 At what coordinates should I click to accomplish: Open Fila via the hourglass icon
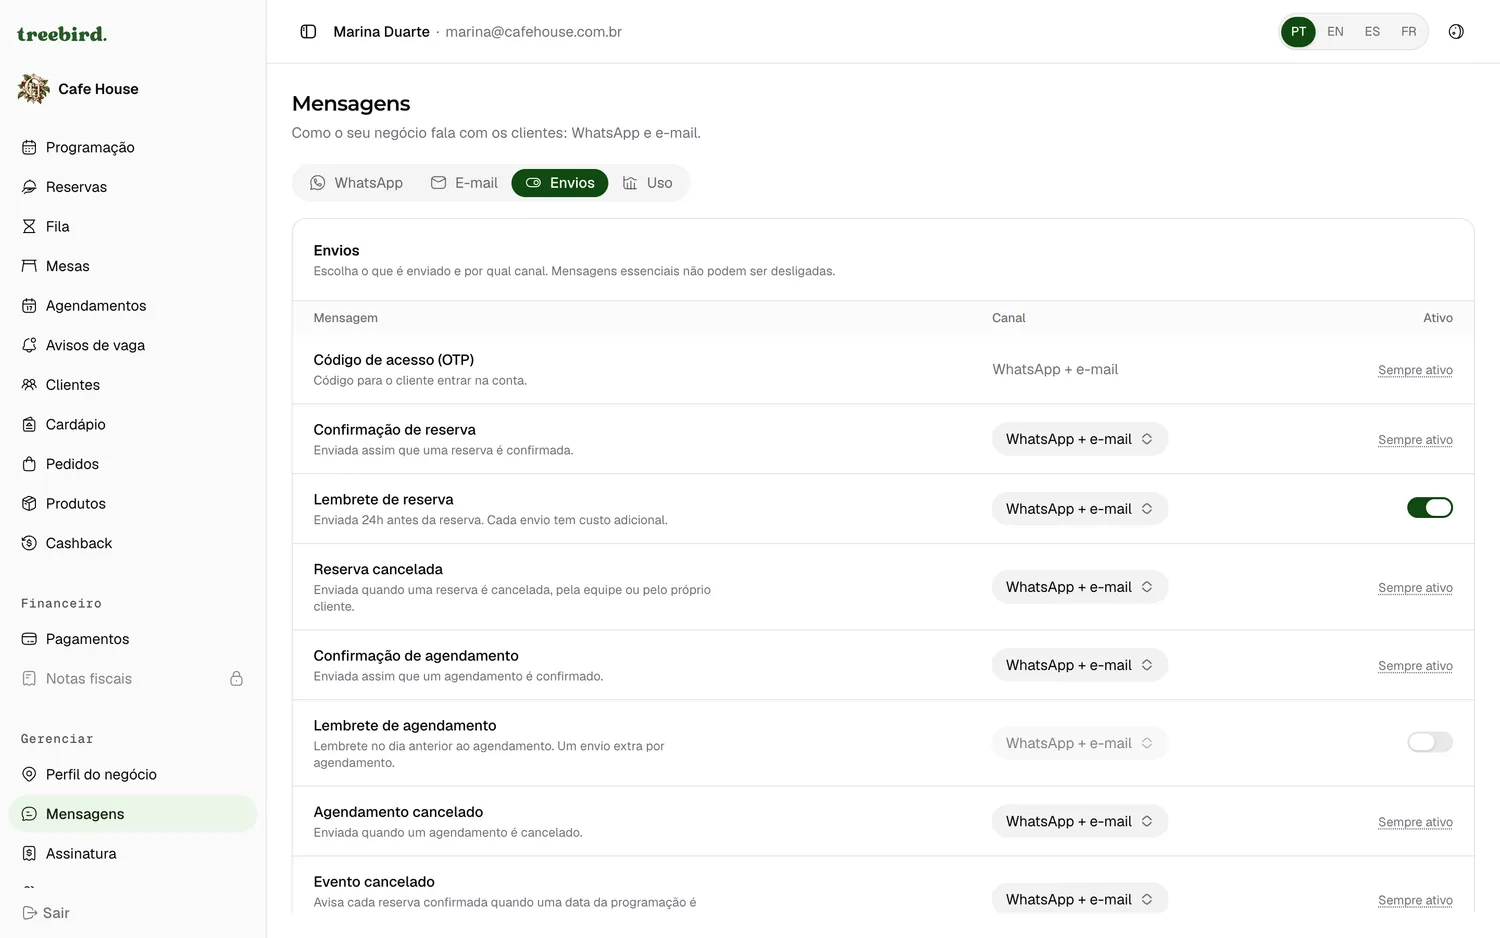[29, 227]
